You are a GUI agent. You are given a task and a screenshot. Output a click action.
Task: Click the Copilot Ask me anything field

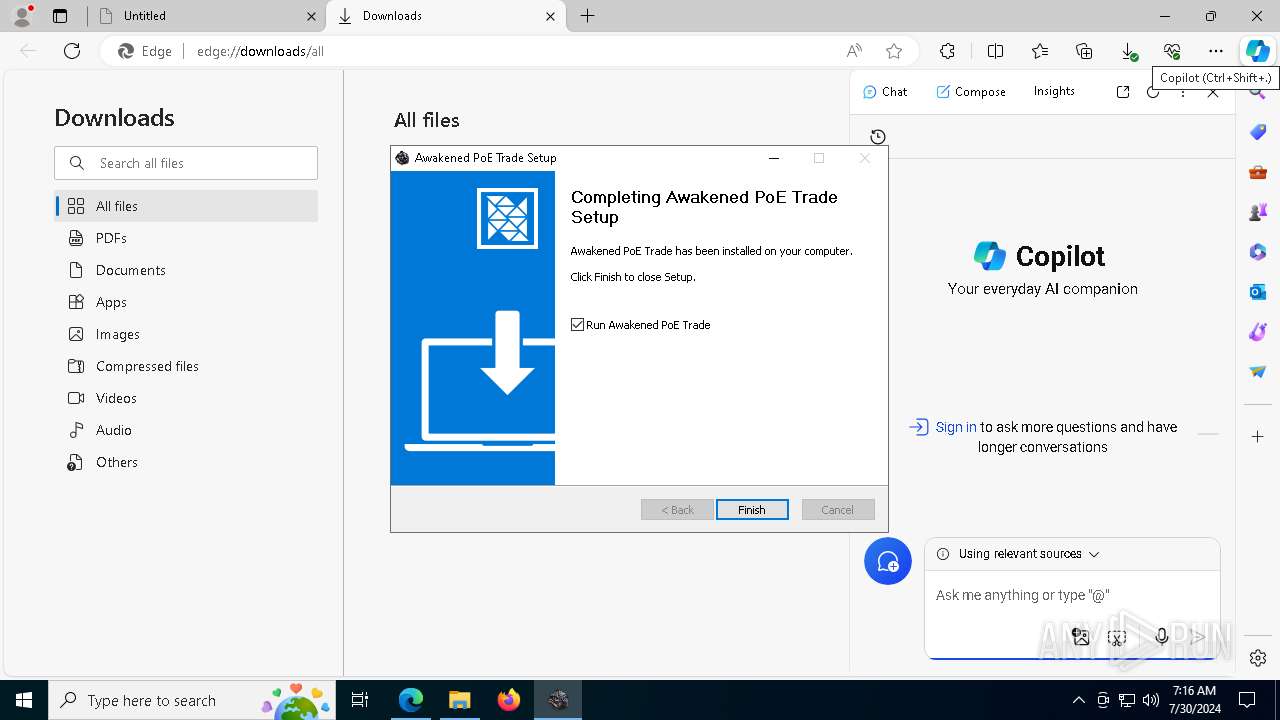1072,595
